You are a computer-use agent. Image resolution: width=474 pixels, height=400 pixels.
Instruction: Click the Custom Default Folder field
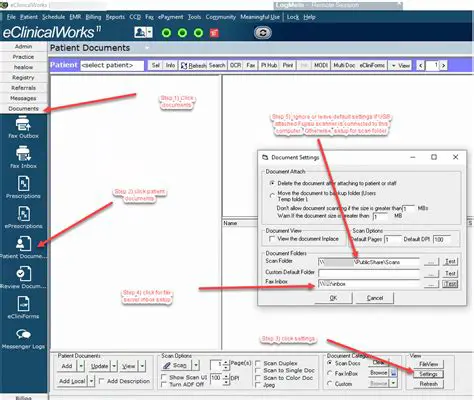tap(368, 273)
